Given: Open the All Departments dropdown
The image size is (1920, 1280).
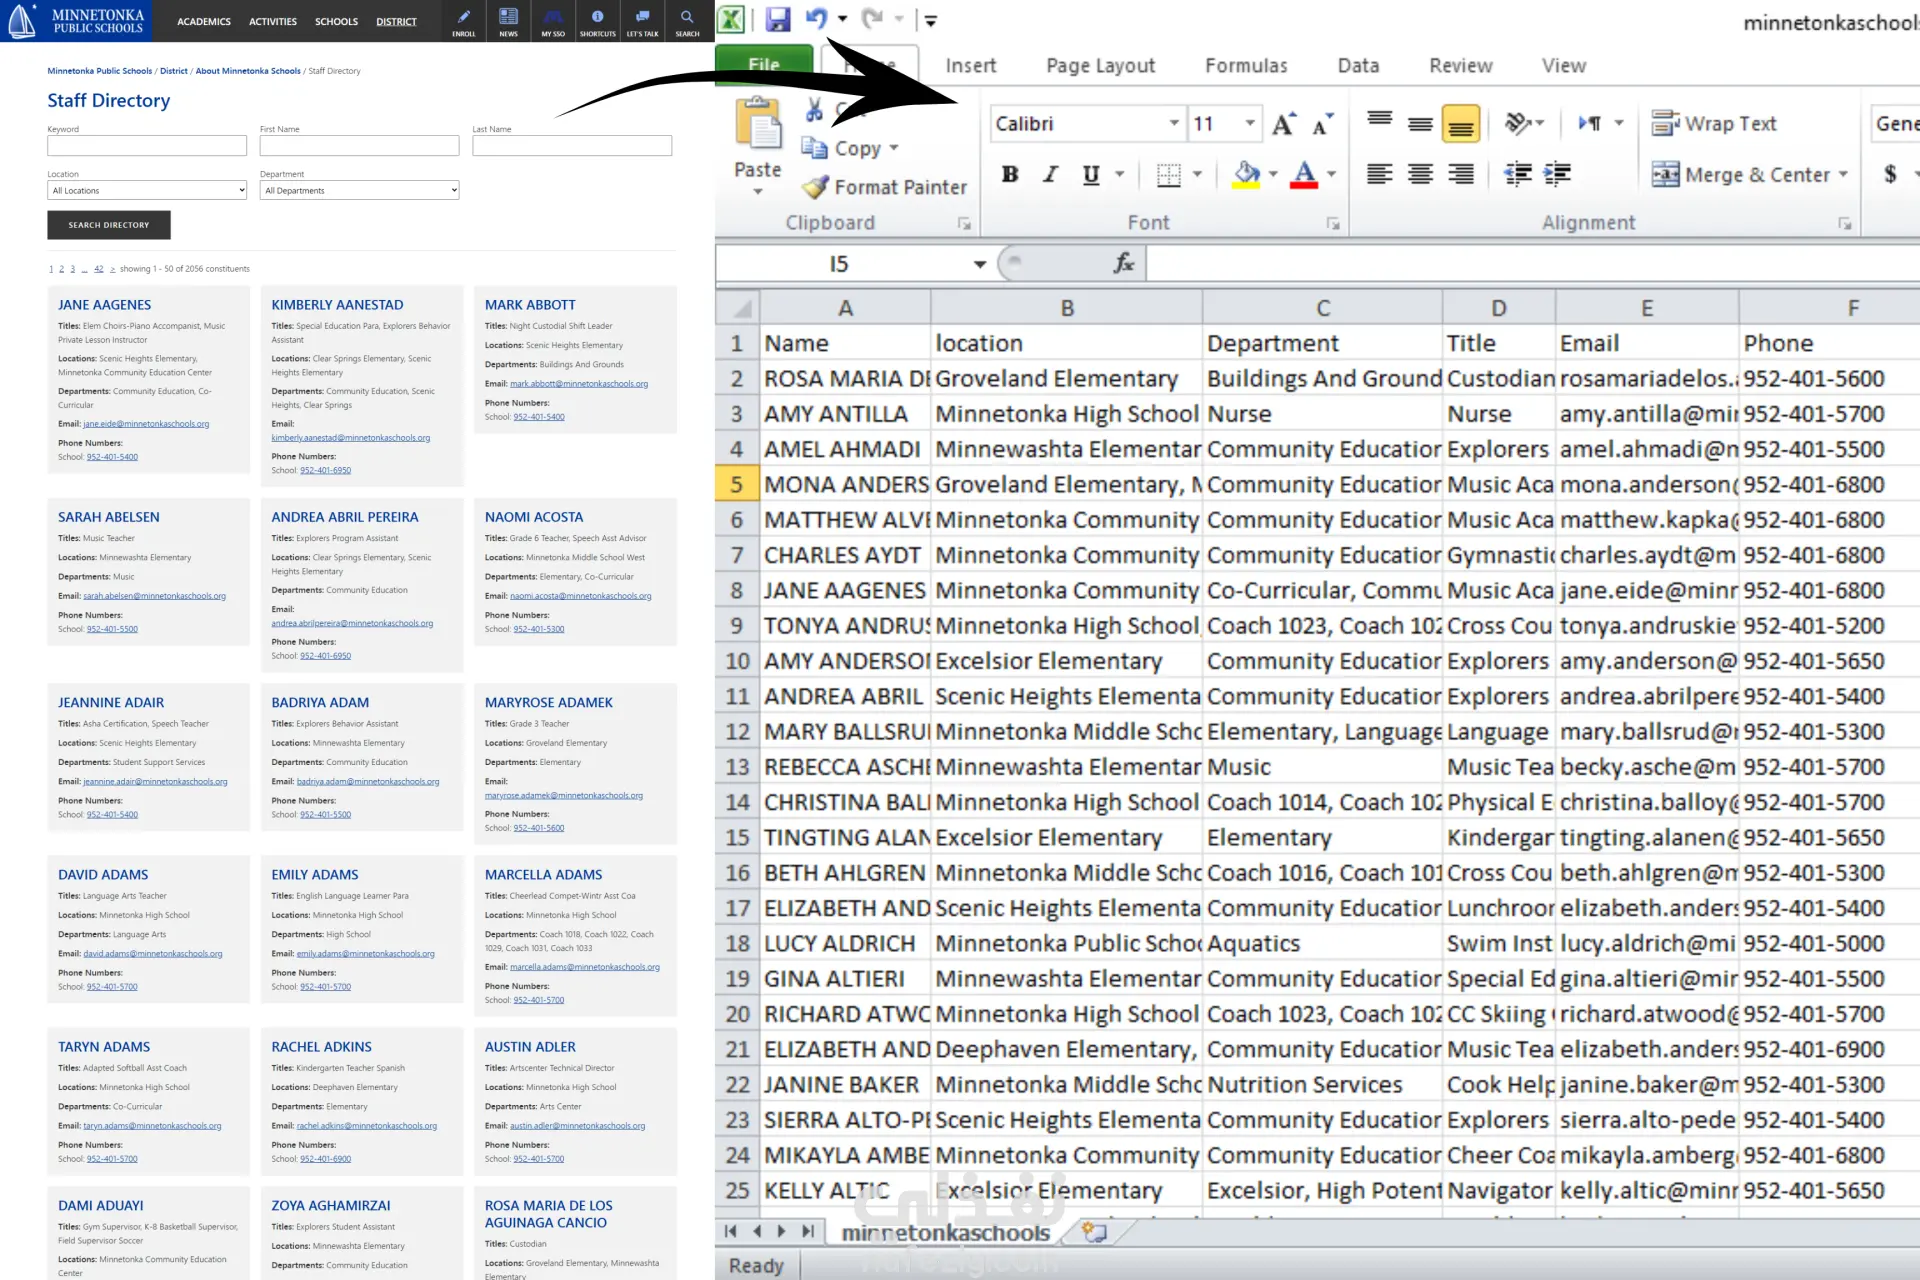Looking at the screenshot, I should coord(360,190).
